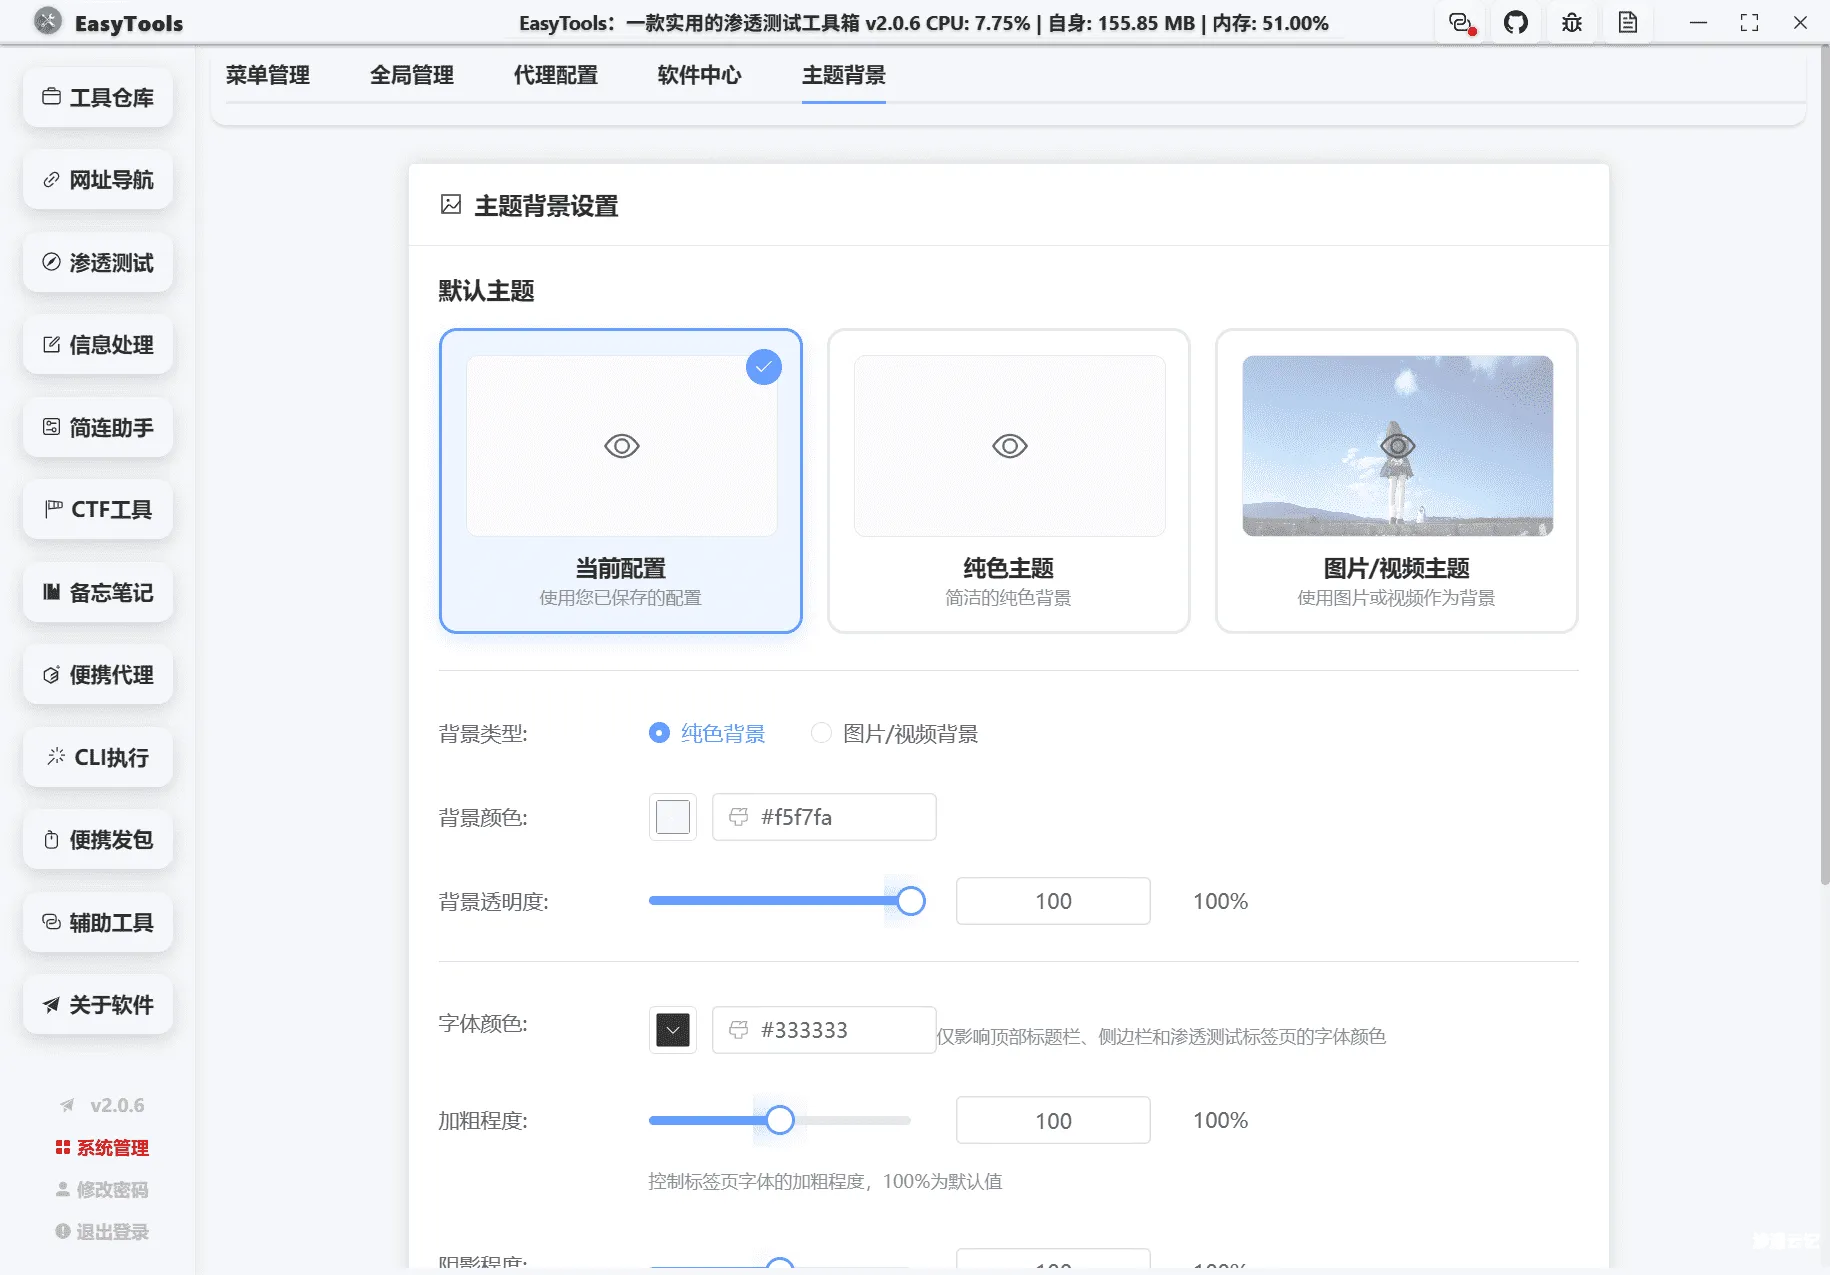Open the 便携代理 sidebar tool
Viewport: 1830px width, 1275px height.
(97, 675)
